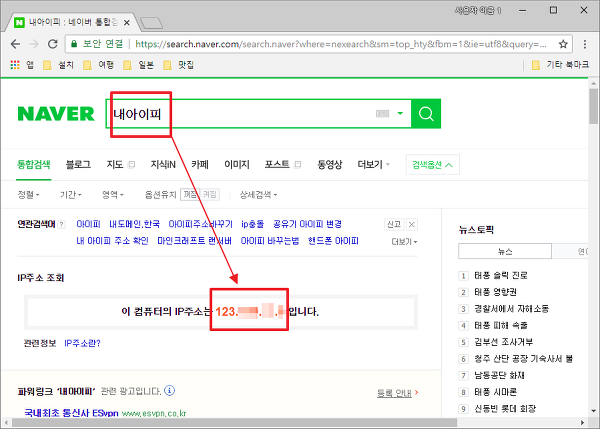
Task: Click the ip충돌 related link
Action: point(253,224)
